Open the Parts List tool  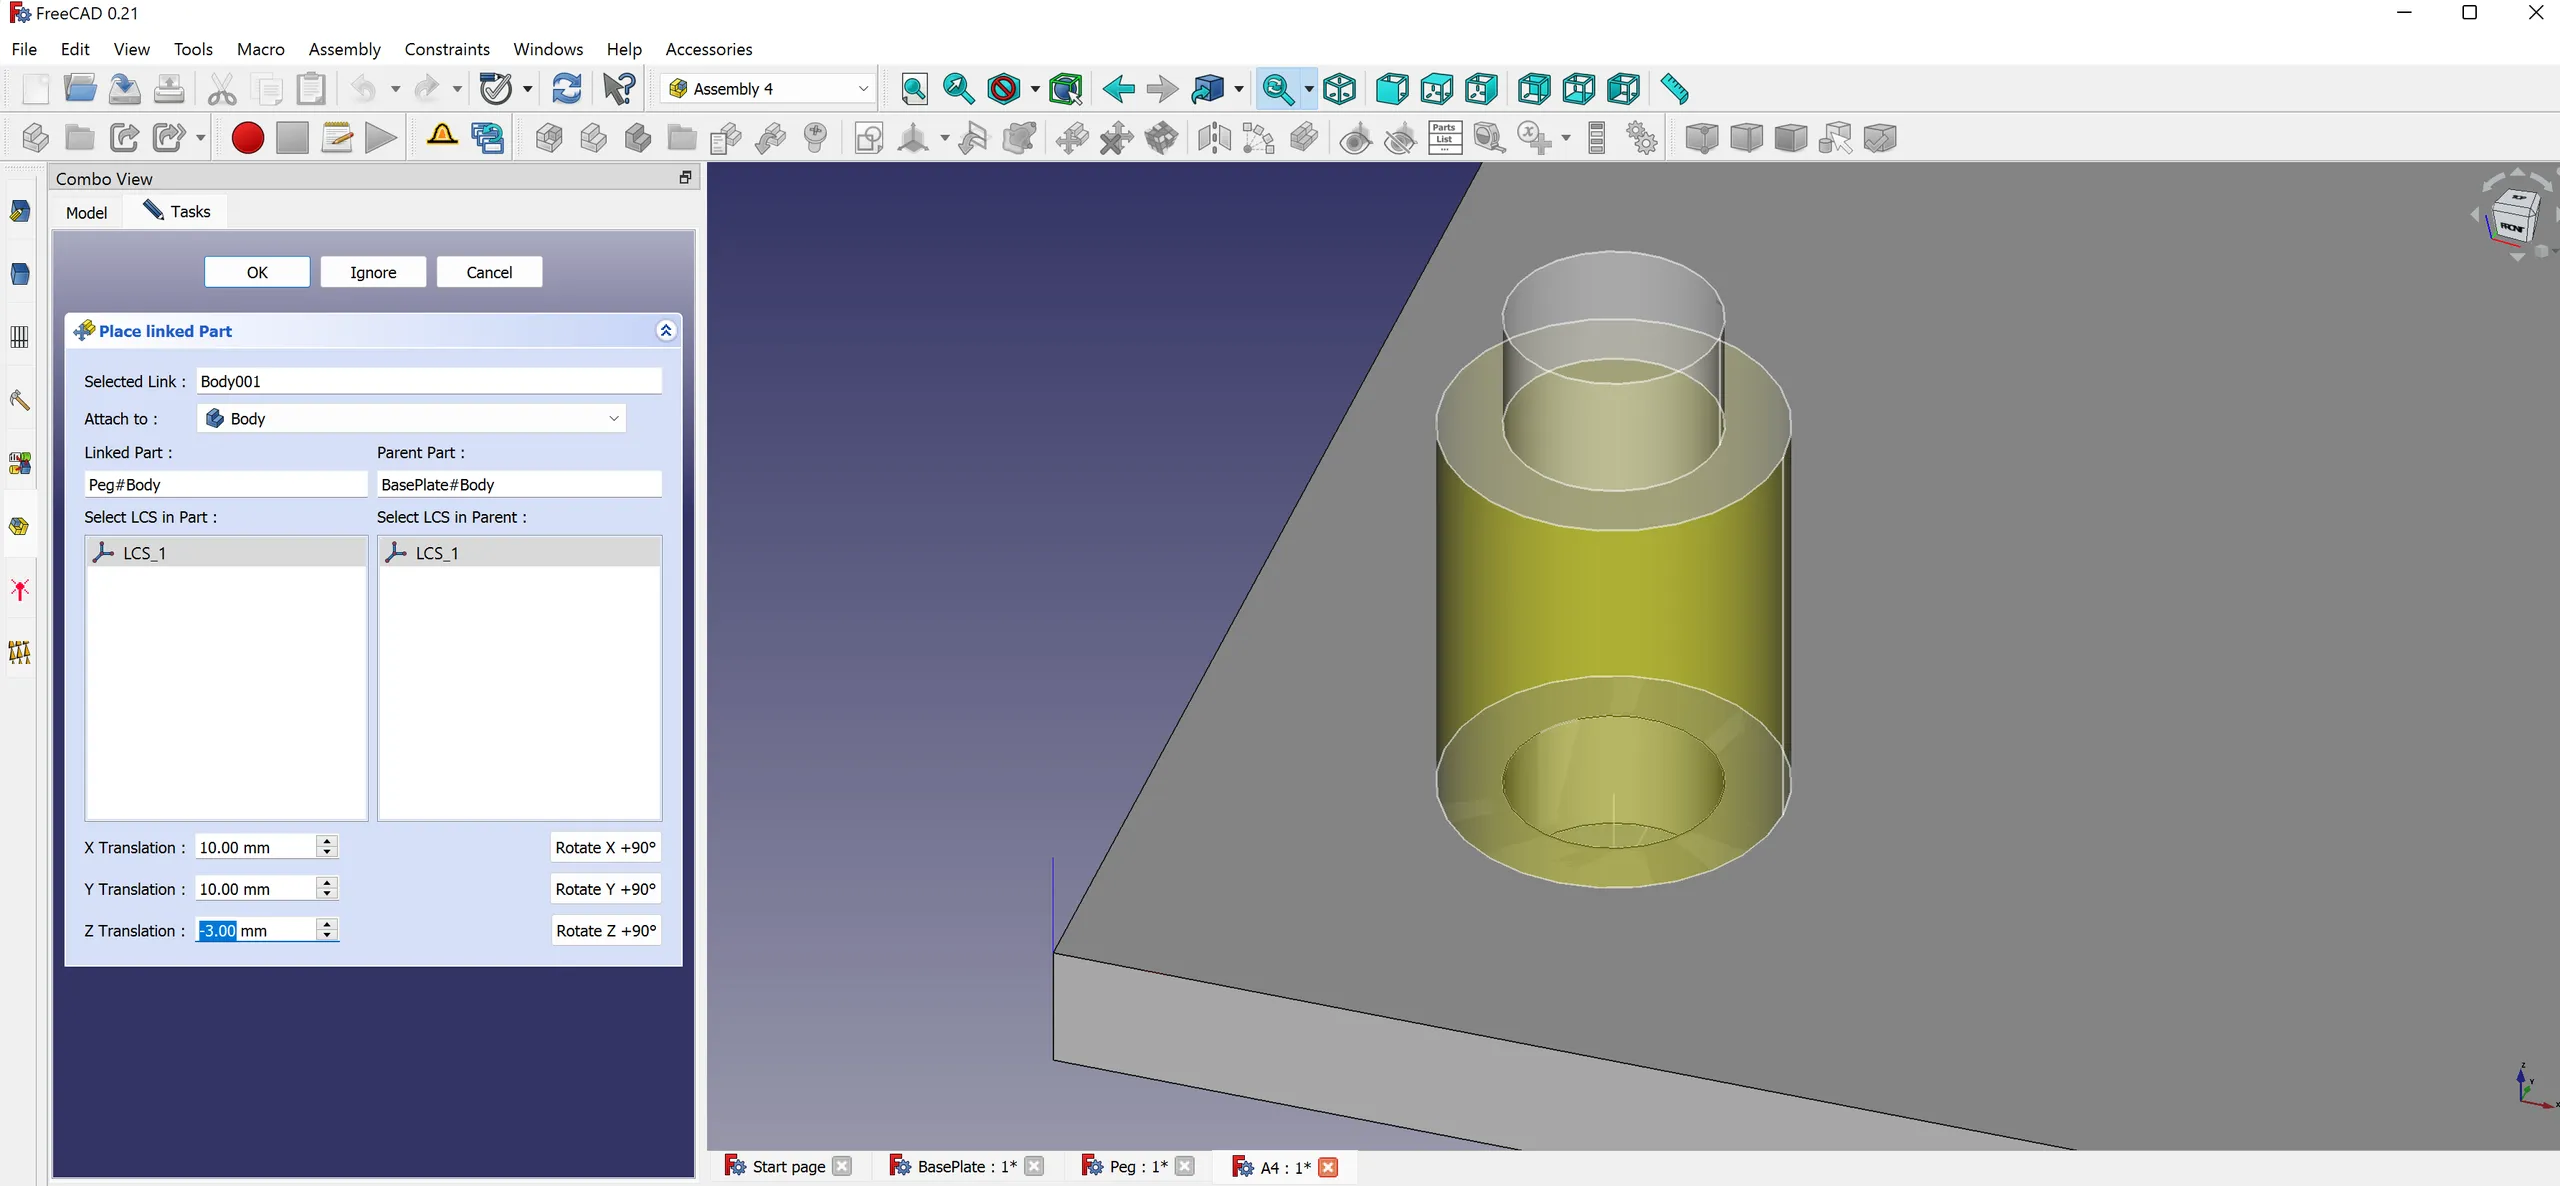(x=1444, y=138)
